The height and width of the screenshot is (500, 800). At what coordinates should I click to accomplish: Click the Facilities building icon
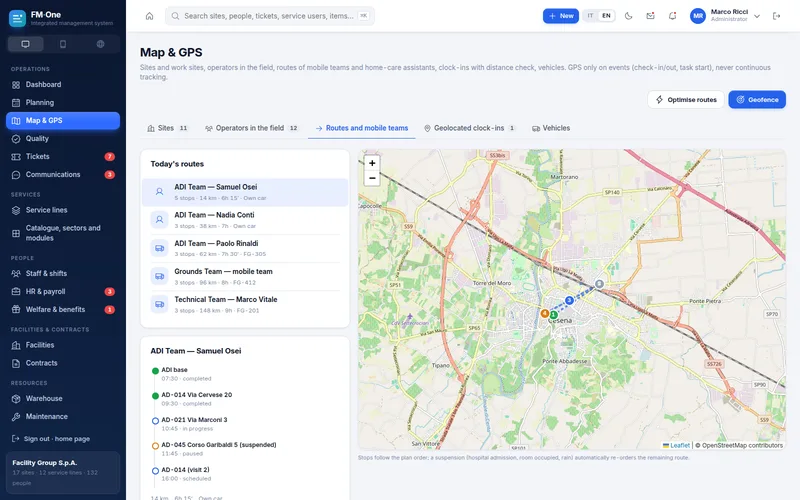(x=16, y=345)
